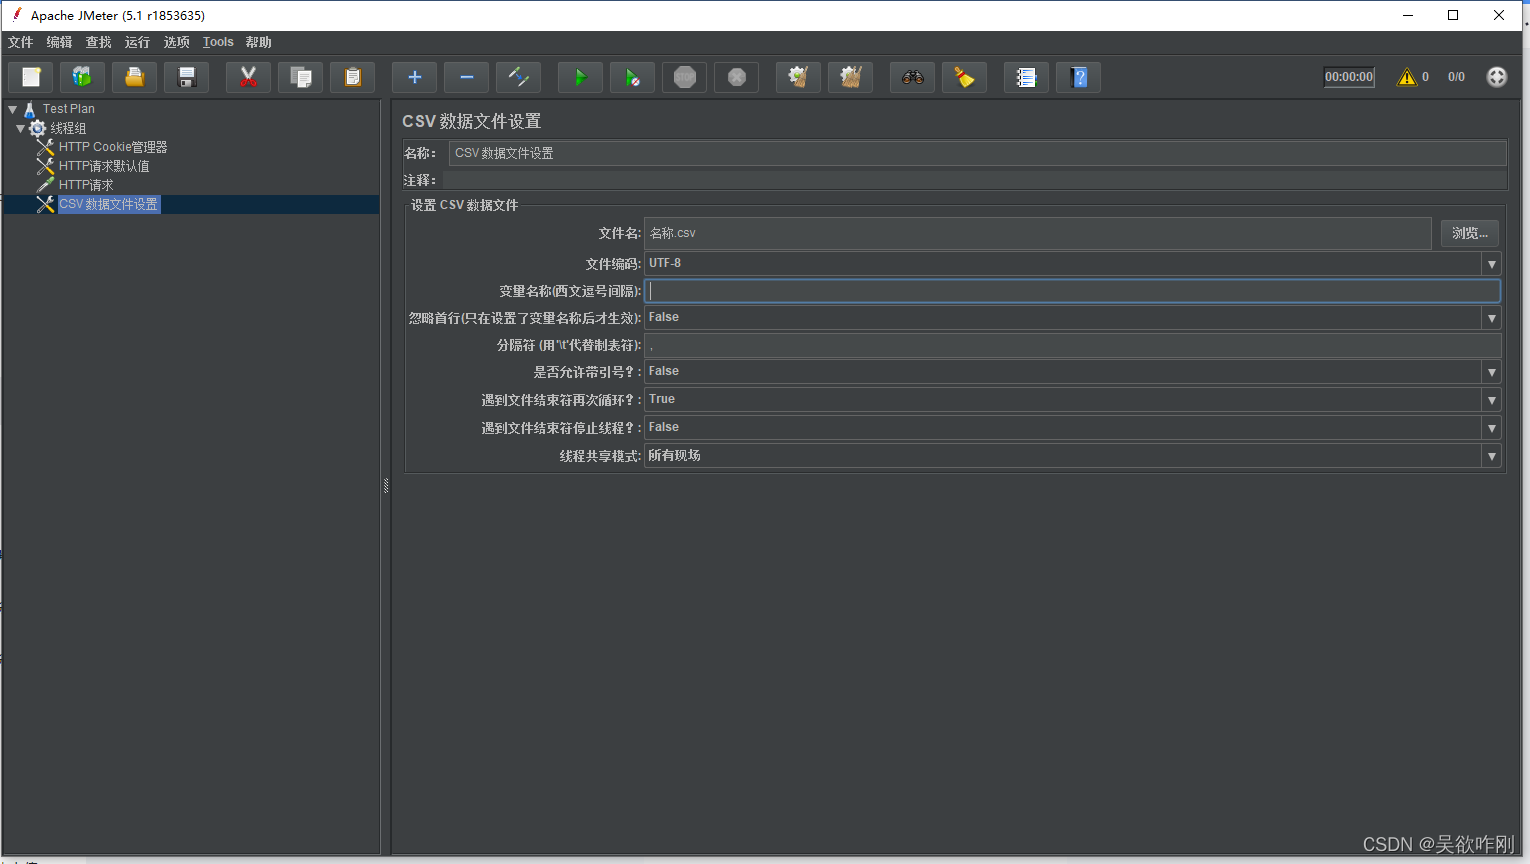1530x864 pixels.
Task: Select CSV 数据文件设置 in the tree
Action: click(x=108, y=204)
